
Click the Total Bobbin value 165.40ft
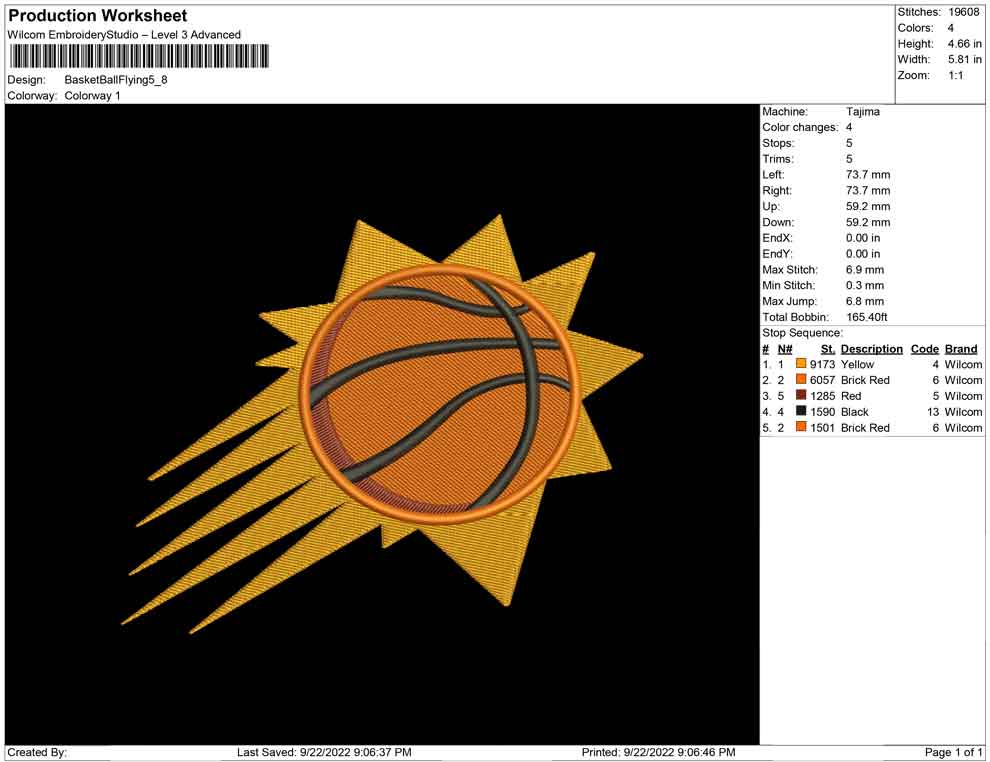867,317
